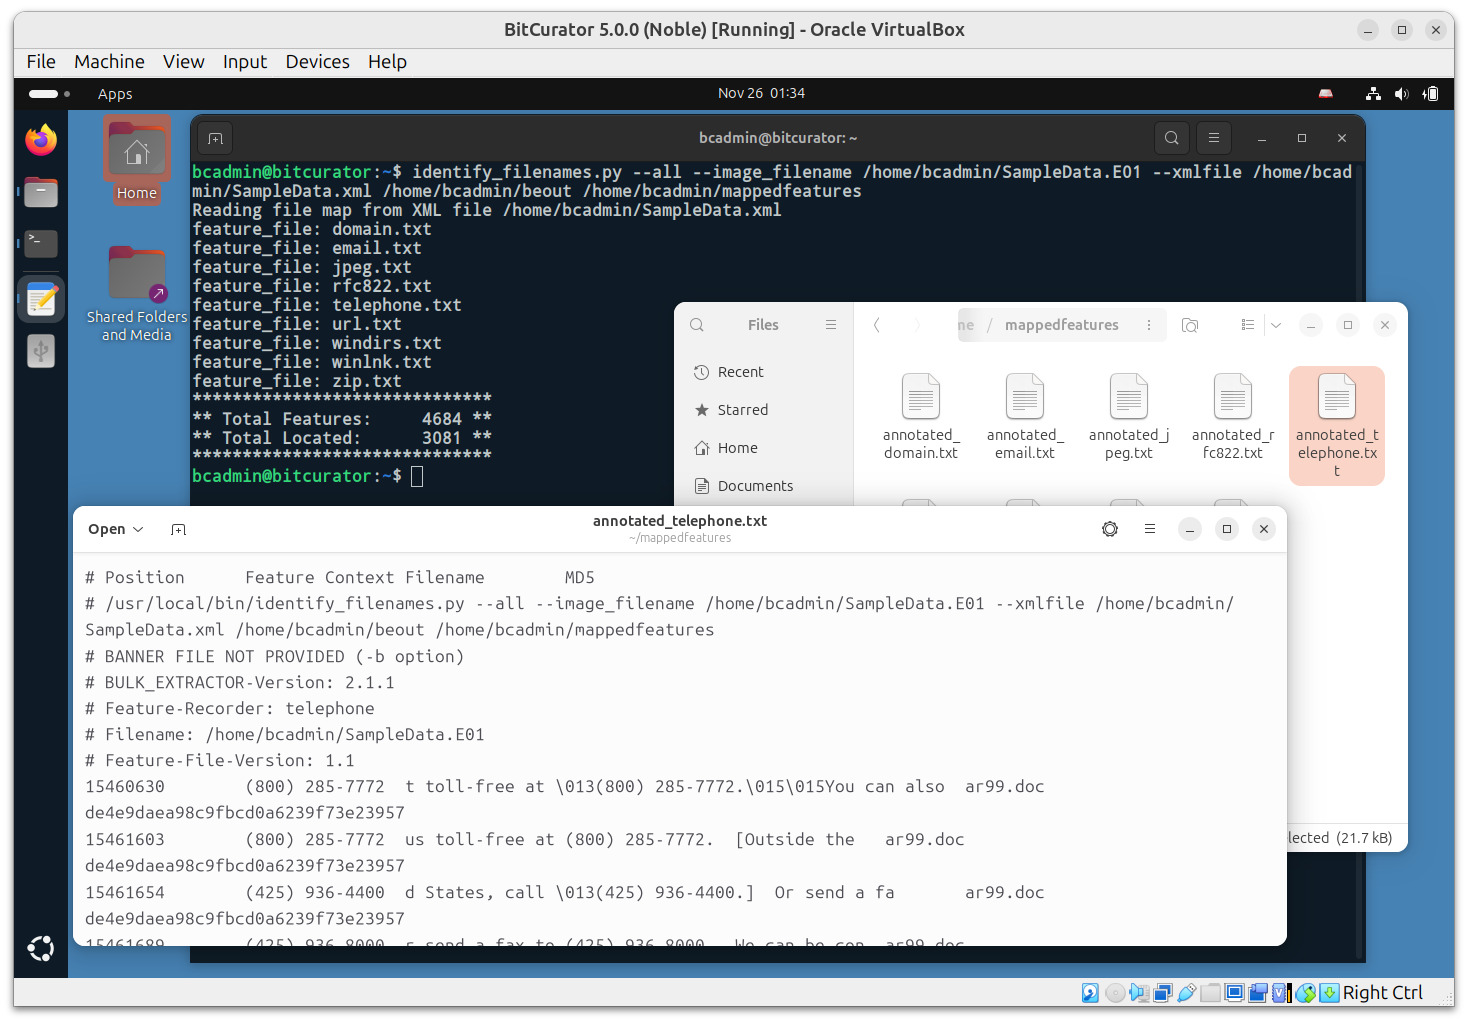Click in the terminal prompt area
Image resolution: width=1468 pixels, height=1023 pixels.
coord(417,476)
